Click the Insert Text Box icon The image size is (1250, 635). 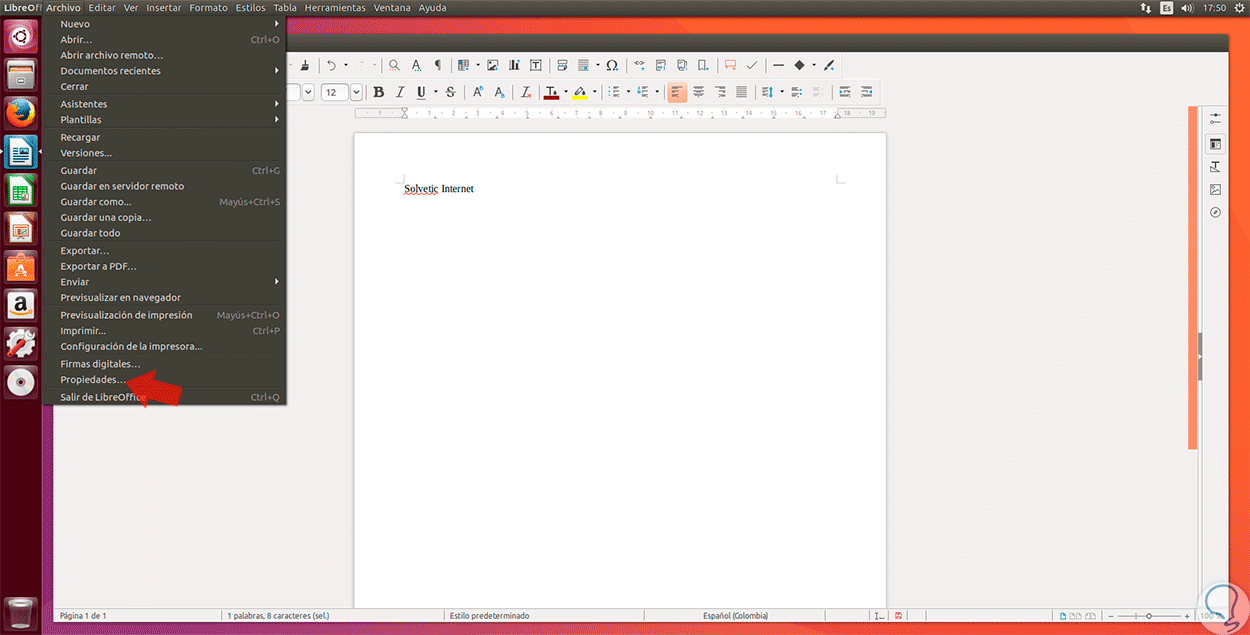(x=536, y=66)
